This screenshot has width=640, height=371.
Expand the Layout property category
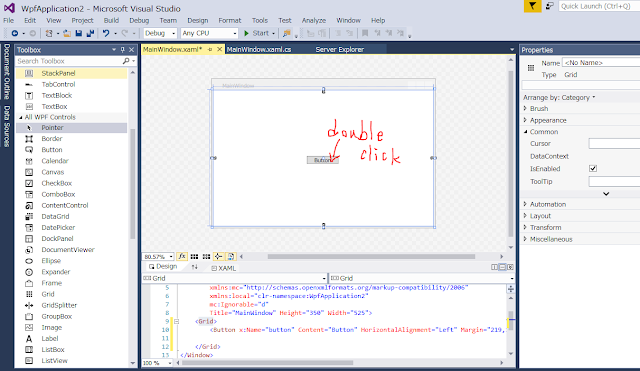pyautogui.click(x=525, y=215)
